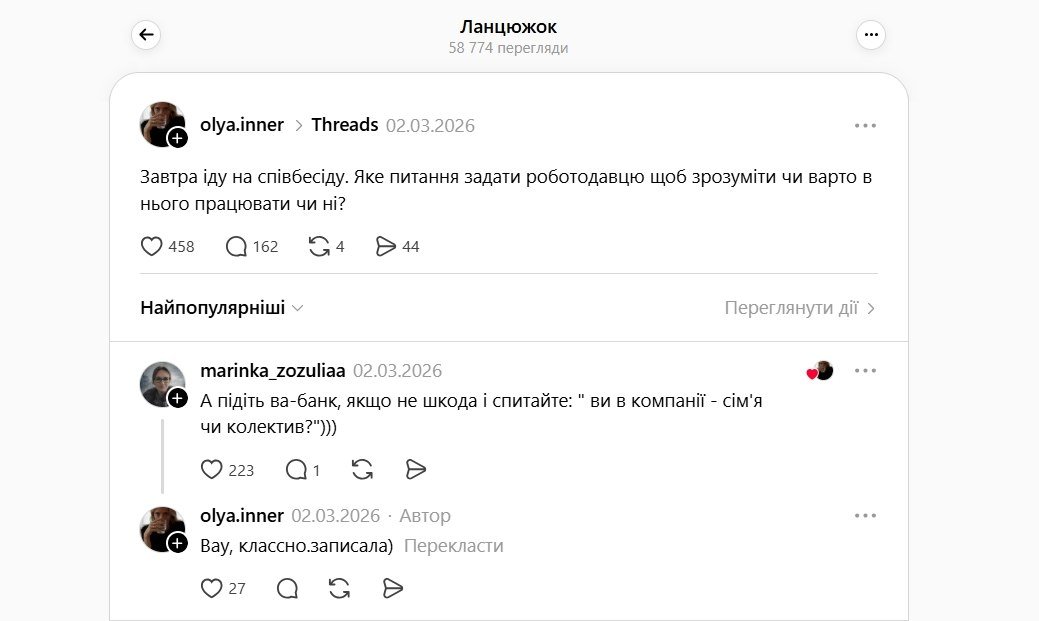This screenshot has height=621, width=1039.
Task: Like the main post by olya.inner
Action: (x=152, y=246)
